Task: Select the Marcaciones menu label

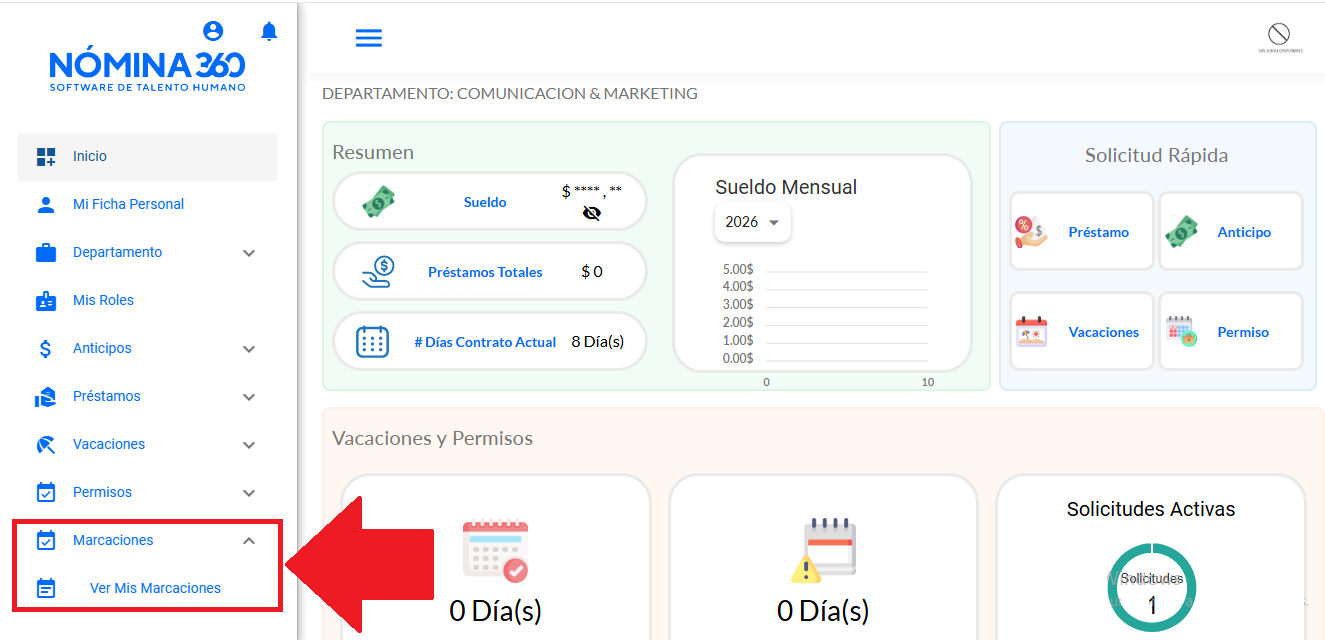Action: (113, 540)
